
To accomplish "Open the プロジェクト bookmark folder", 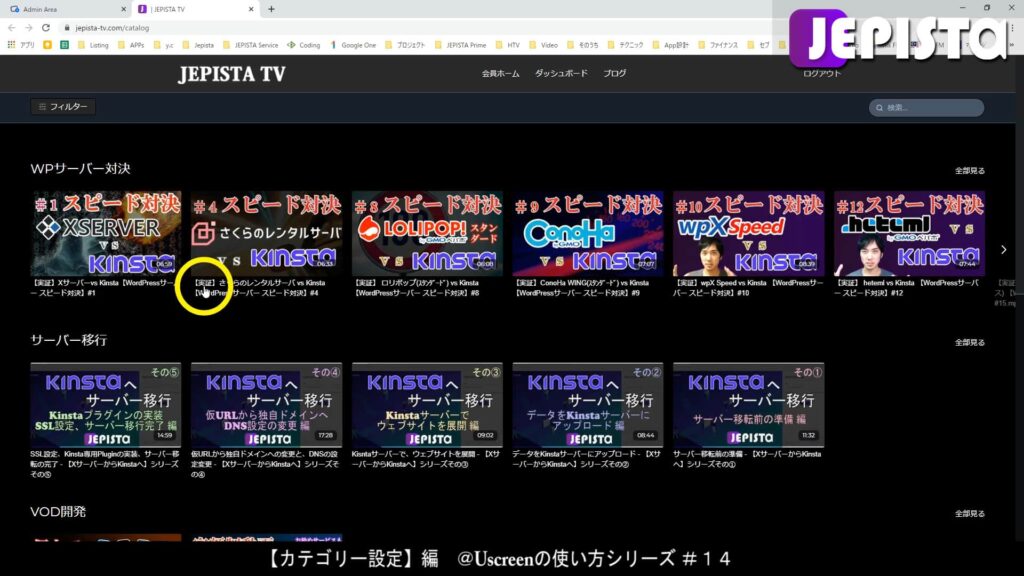I will (x=406, y=45).
